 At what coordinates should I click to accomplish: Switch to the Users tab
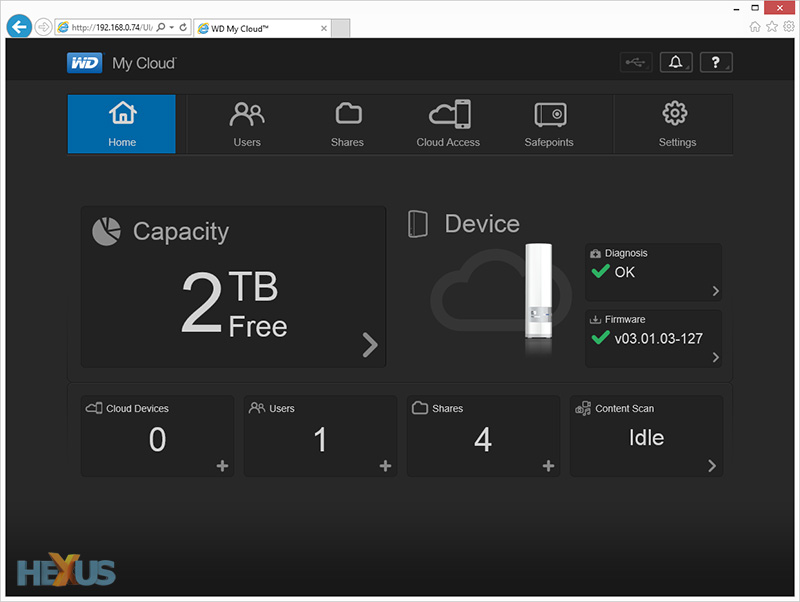coord(247,124)
